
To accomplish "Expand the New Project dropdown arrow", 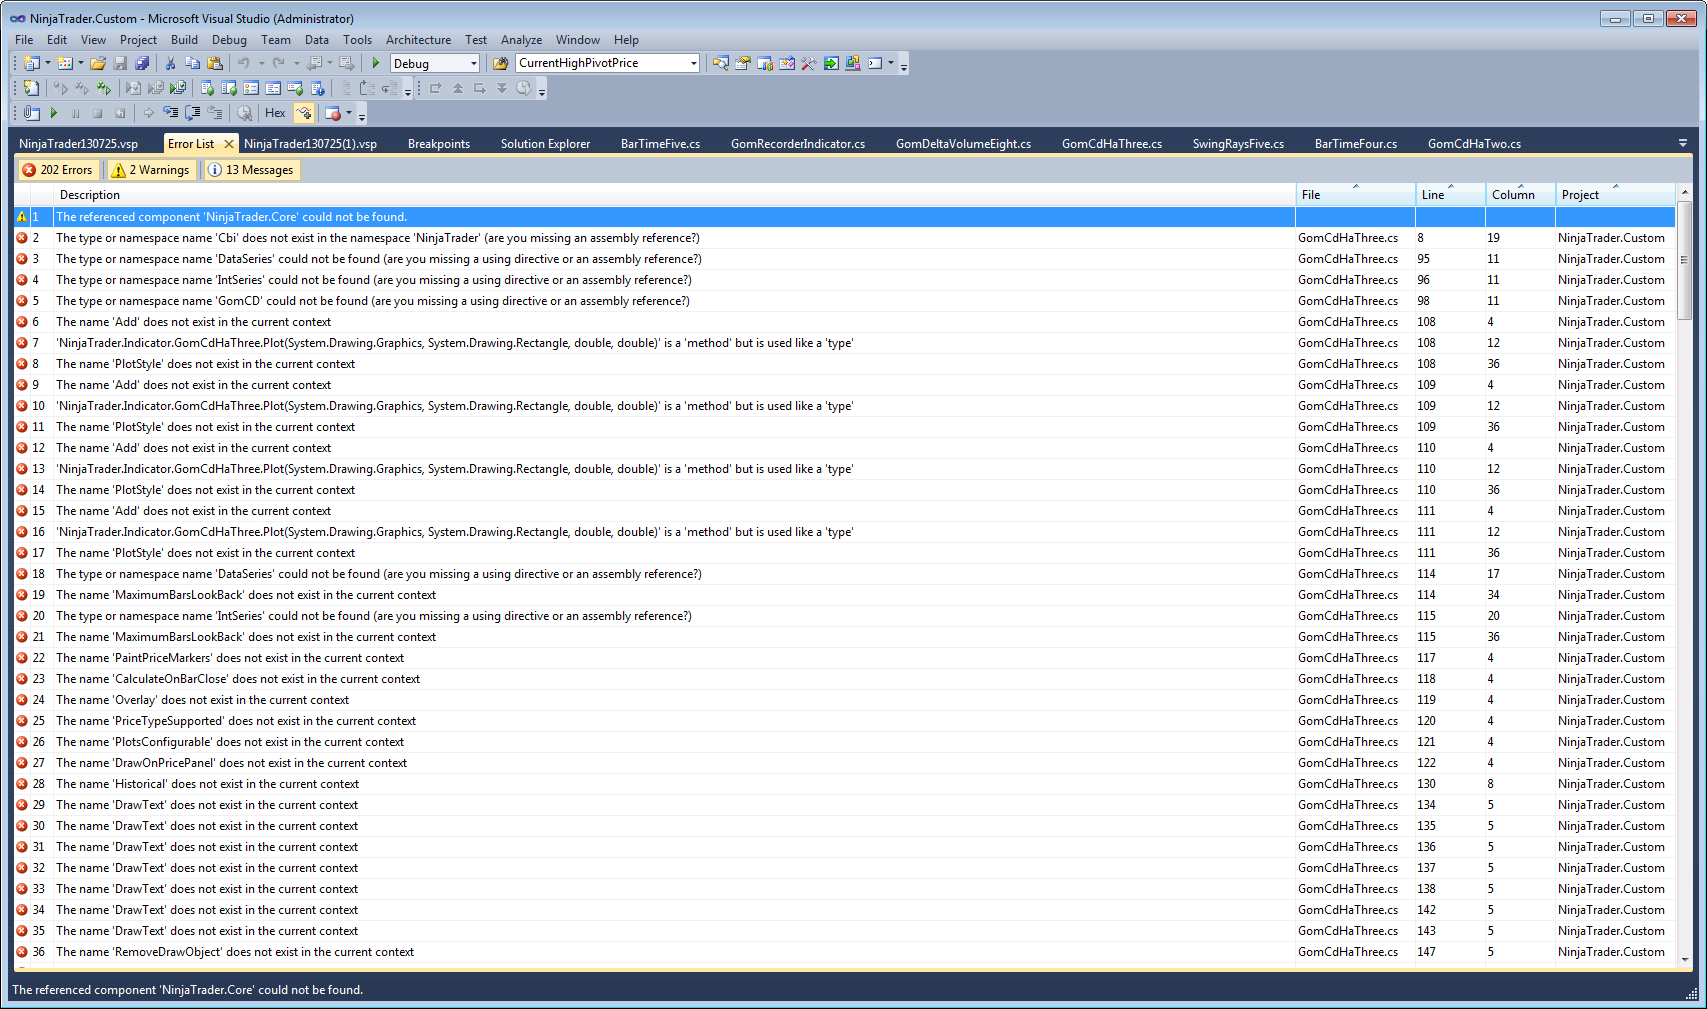I will click(x=47, y=63).
